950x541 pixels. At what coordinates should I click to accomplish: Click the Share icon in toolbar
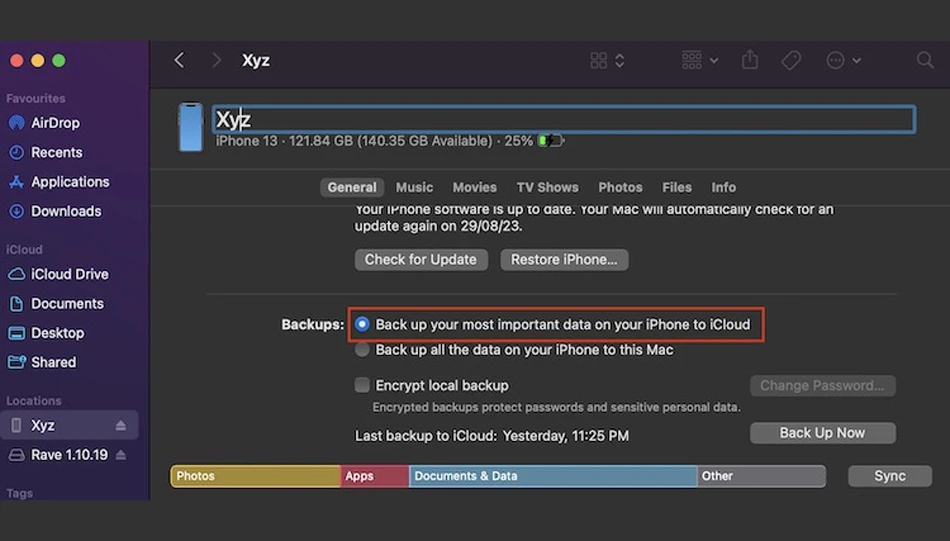pyautogui.click(x=750, y=60)
